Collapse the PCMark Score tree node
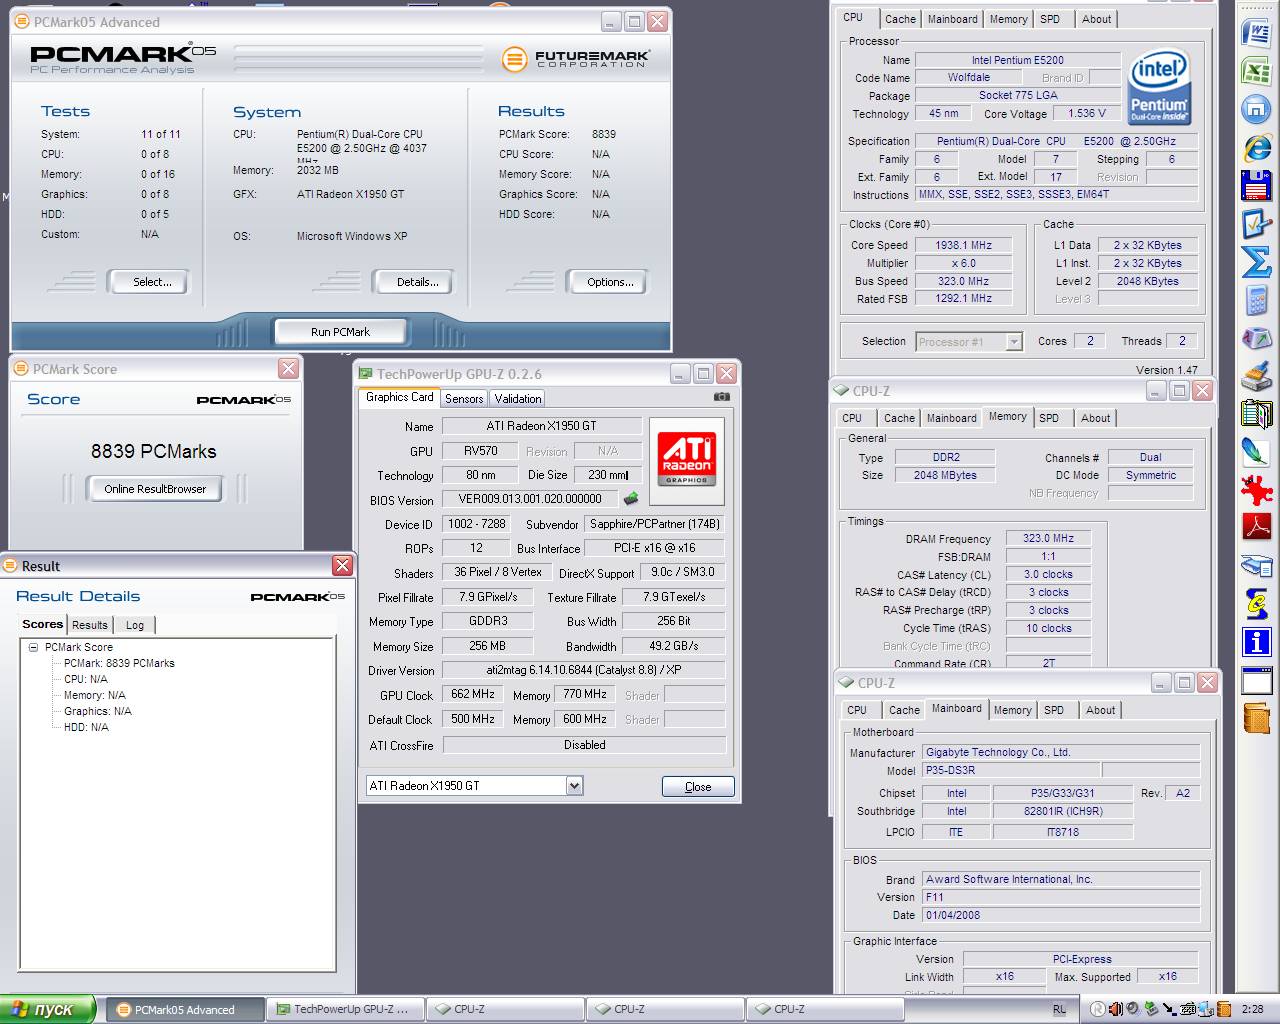Screen dimensions: 1280x1024 click(33, 647)
